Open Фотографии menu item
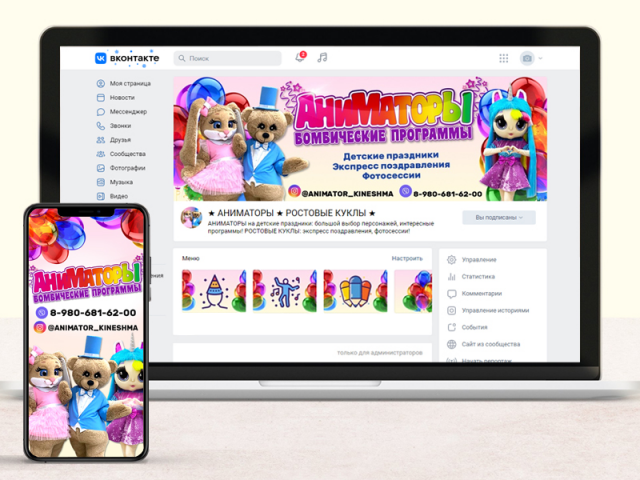Image resolution: width=640 pixels, height=480 pixels. (x=127, y=168)
